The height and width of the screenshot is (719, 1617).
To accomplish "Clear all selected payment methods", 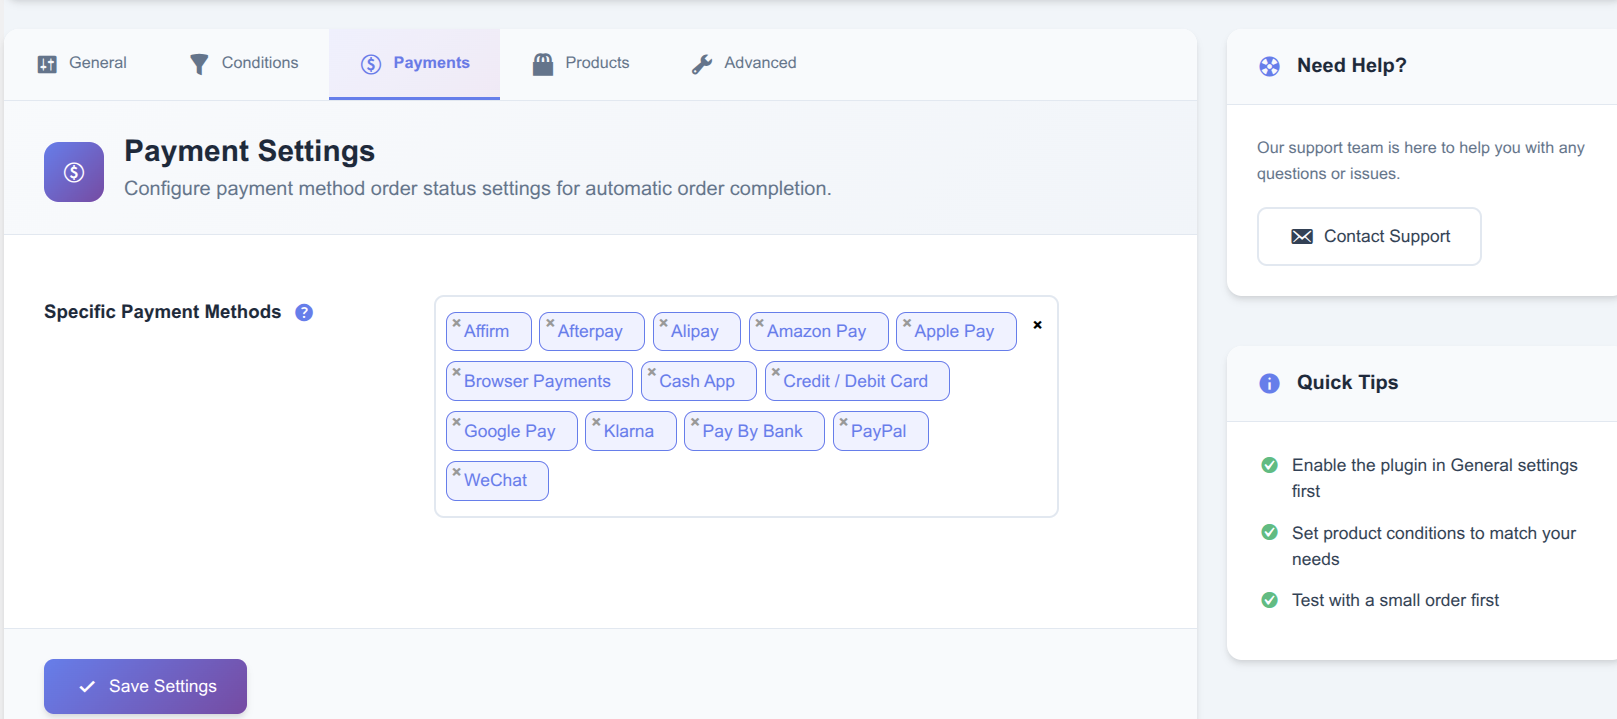I will 1037,325.
